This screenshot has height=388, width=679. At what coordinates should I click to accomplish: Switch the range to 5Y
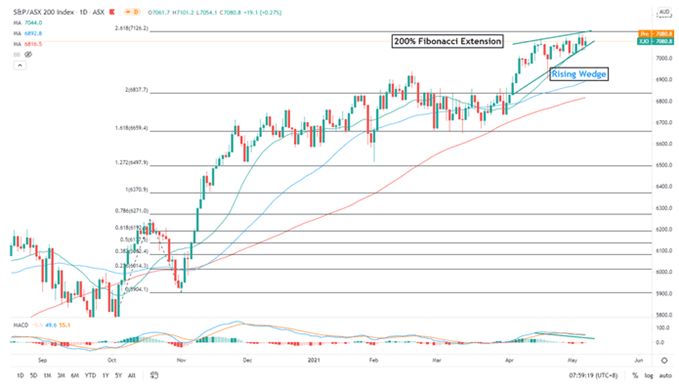(118, 375)
